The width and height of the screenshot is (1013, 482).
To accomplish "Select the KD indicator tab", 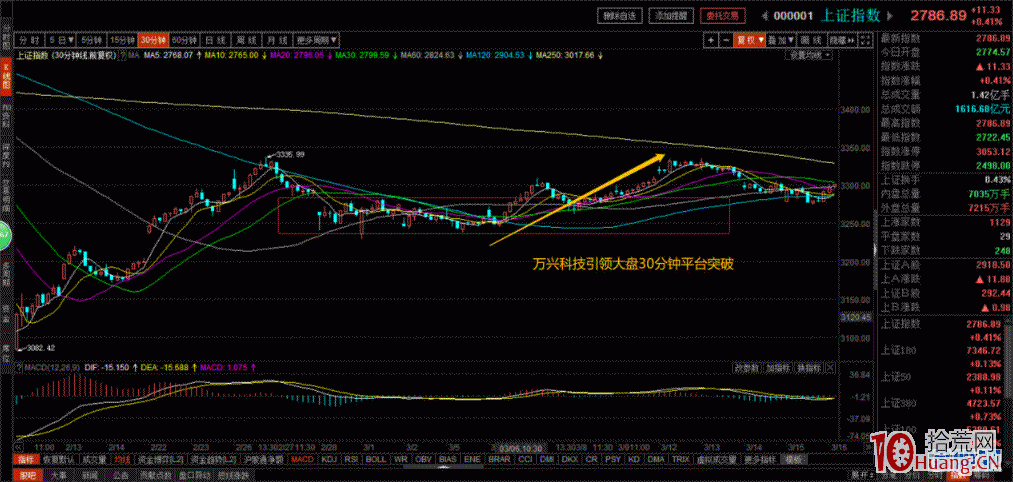I will [x=634, y=459].
